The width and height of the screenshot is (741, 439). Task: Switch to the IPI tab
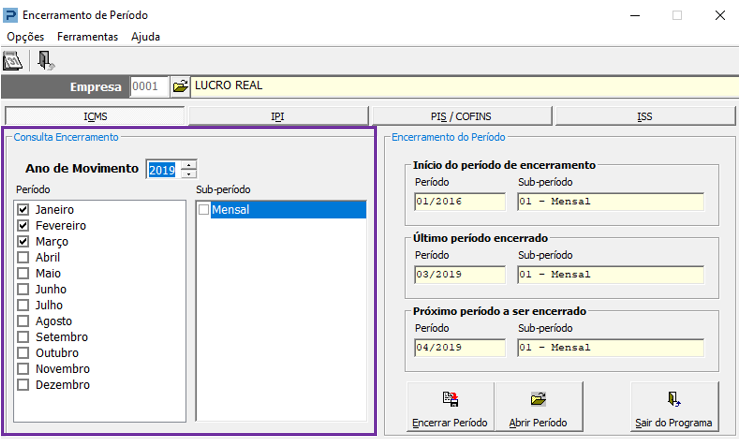click(x=278, y=116)
